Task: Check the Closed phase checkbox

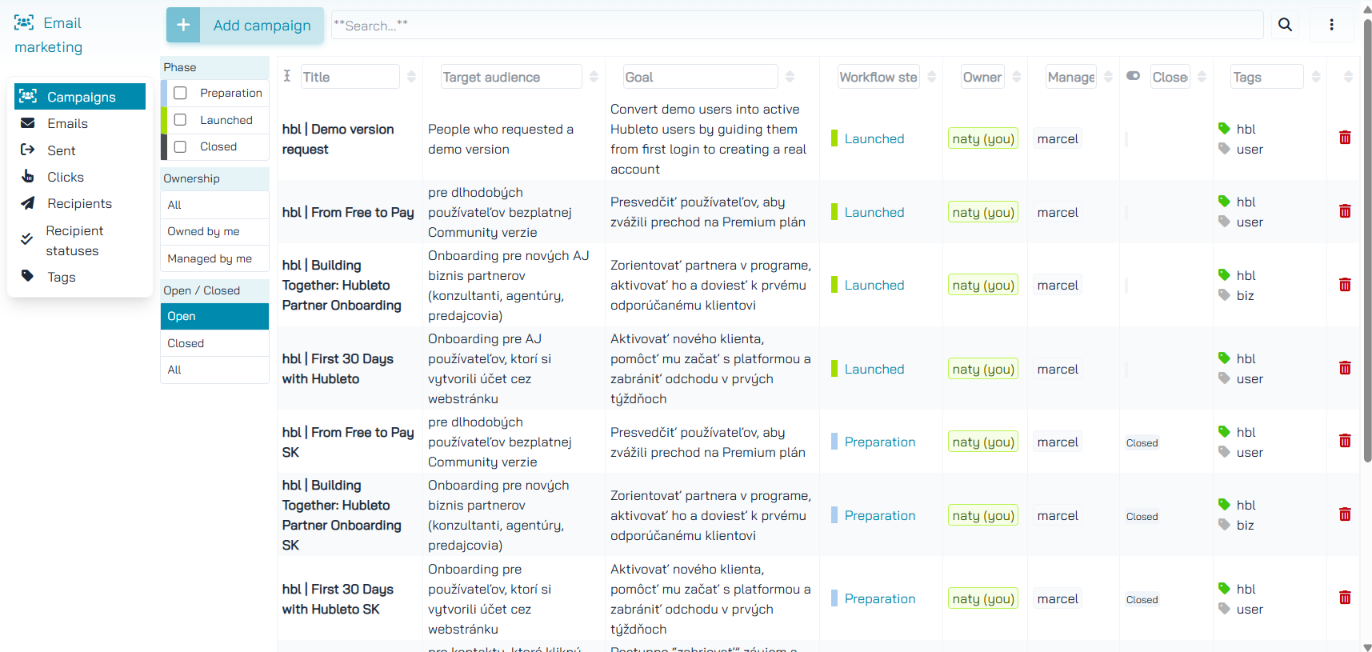Action: click(x=180, y=147)
